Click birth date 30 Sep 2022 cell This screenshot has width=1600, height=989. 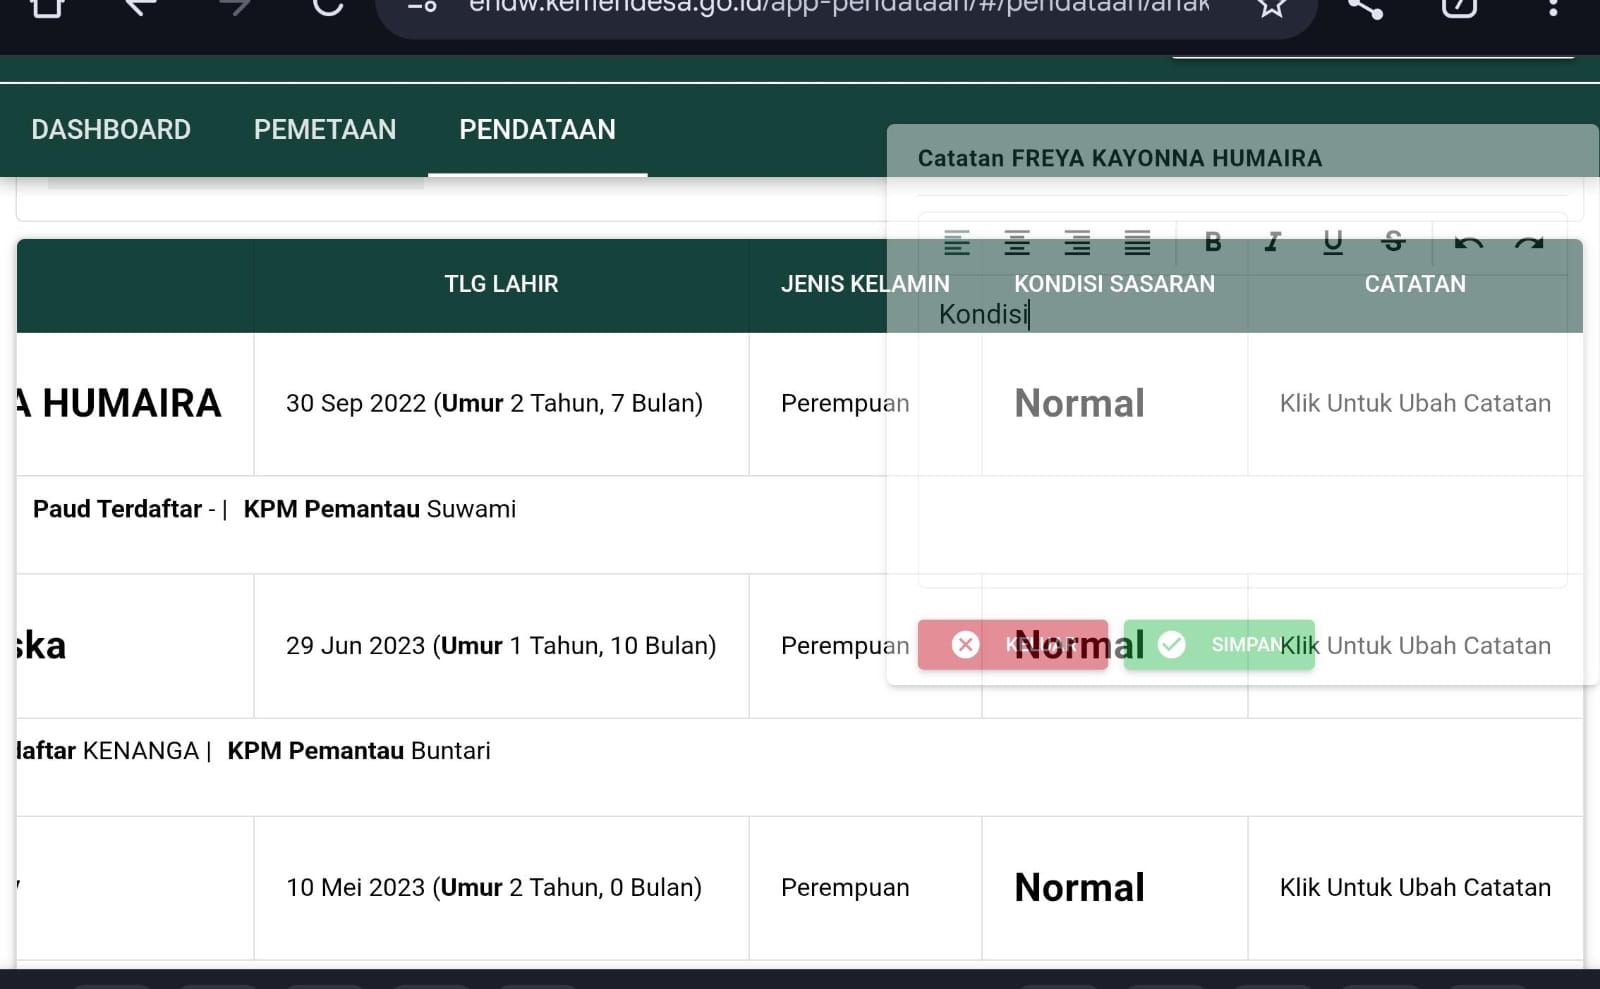click(494, 403)
